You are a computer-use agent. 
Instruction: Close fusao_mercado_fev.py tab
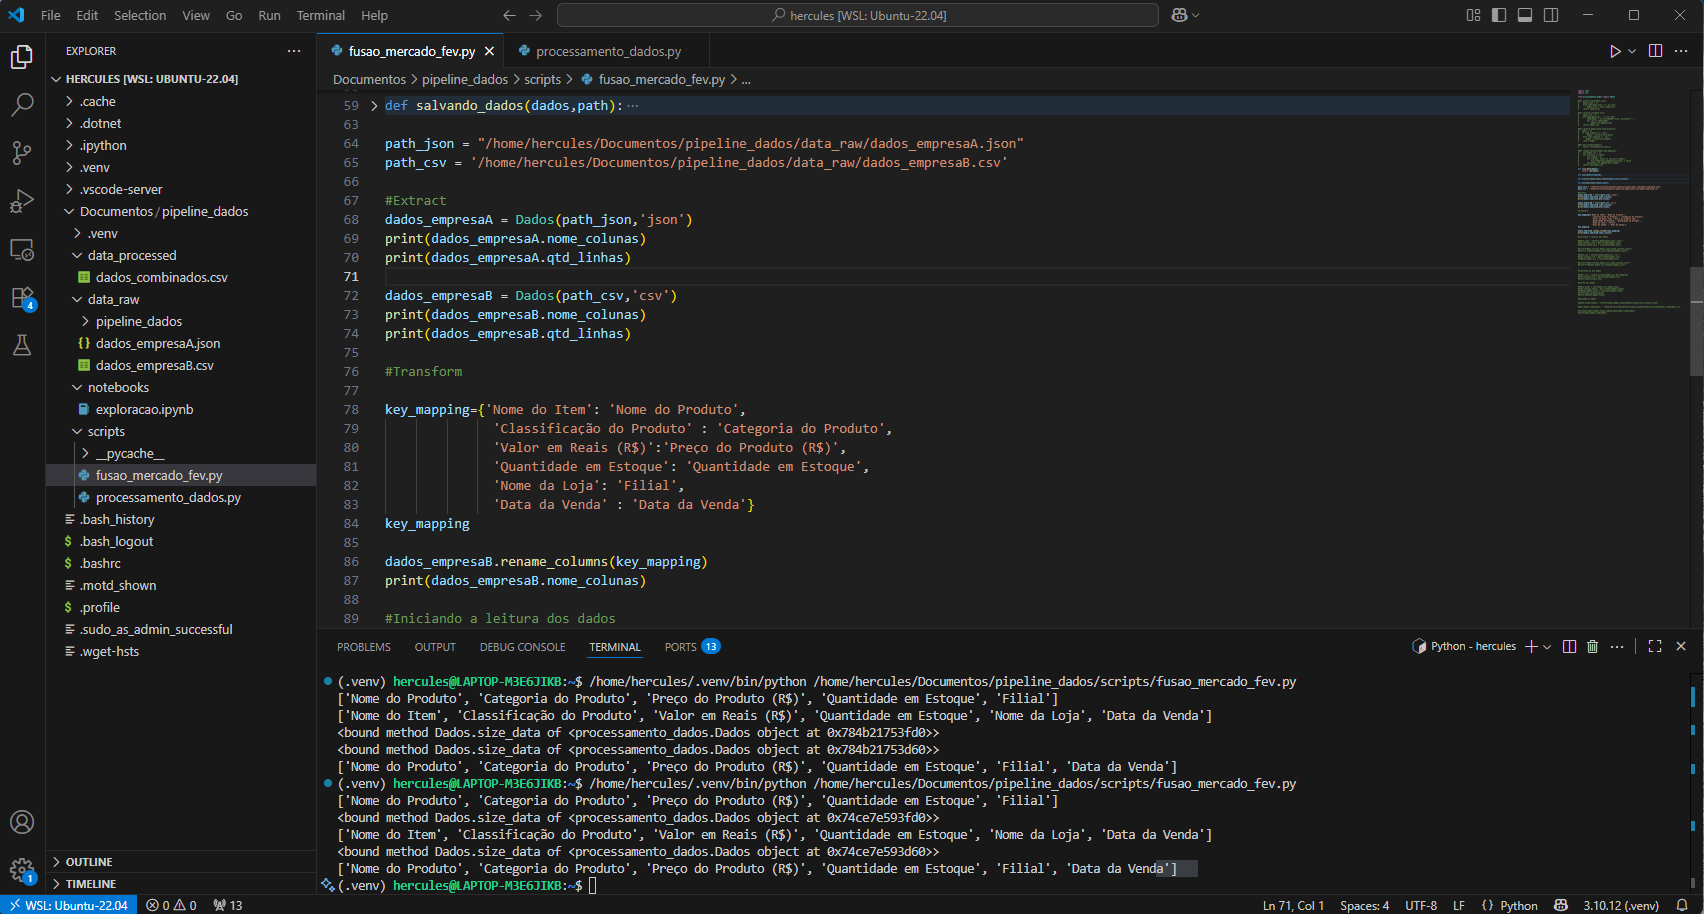pos(489,51)
